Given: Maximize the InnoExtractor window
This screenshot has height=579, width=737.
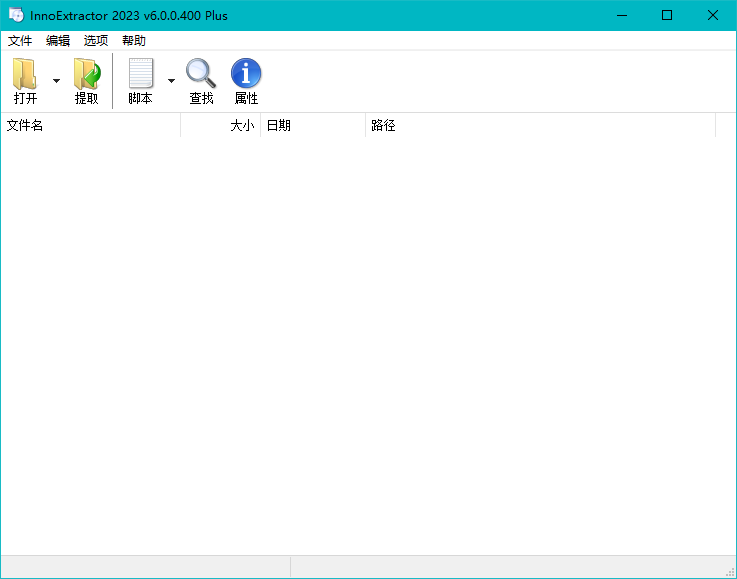Looking at the screenshot, I should pos(667,16).
